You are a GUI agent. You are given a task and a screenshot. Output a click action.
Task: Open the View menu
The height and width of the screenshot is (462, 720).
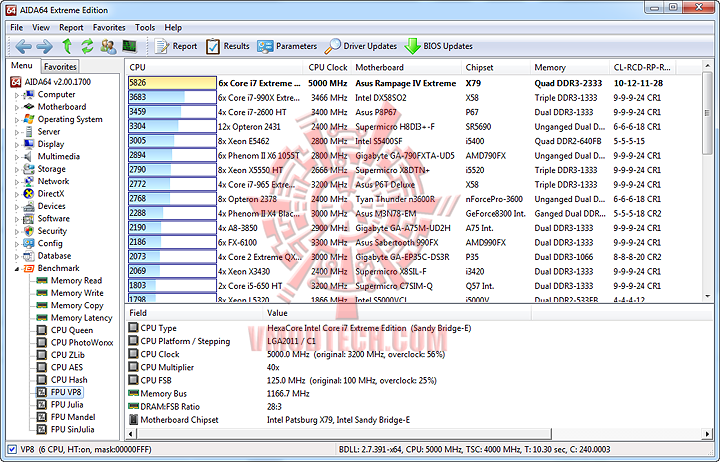pyautogui.click(x=41, y=28)
